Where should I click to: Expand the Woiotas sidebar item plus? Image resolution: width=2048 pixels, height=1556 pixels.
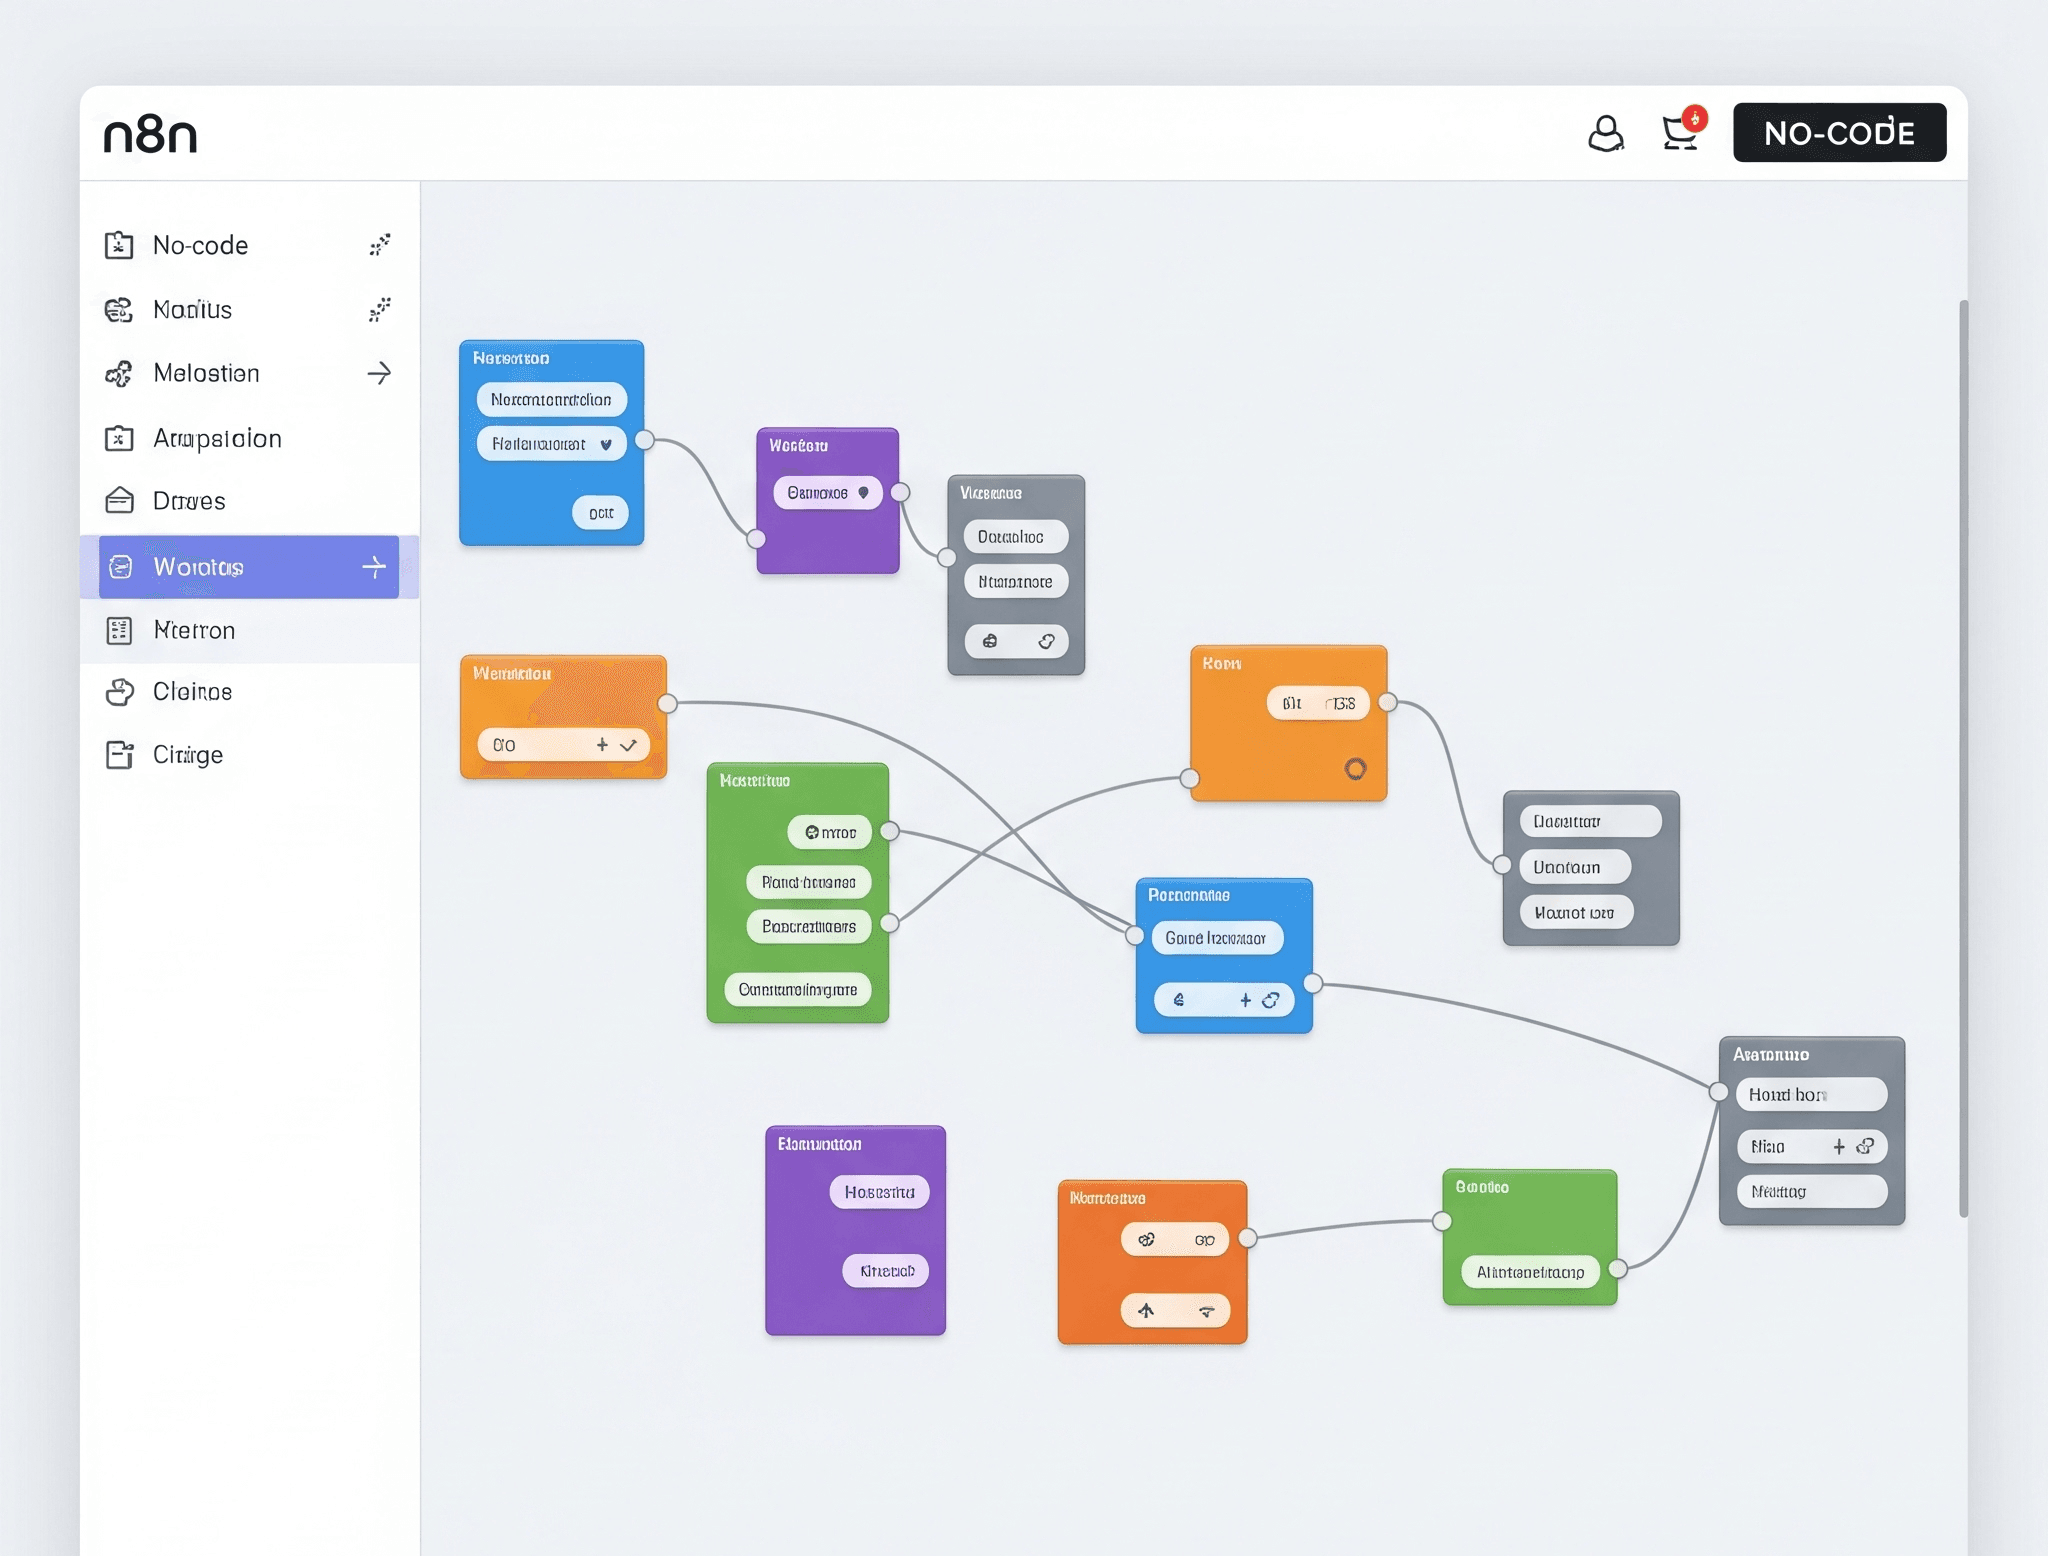[374, 567]
